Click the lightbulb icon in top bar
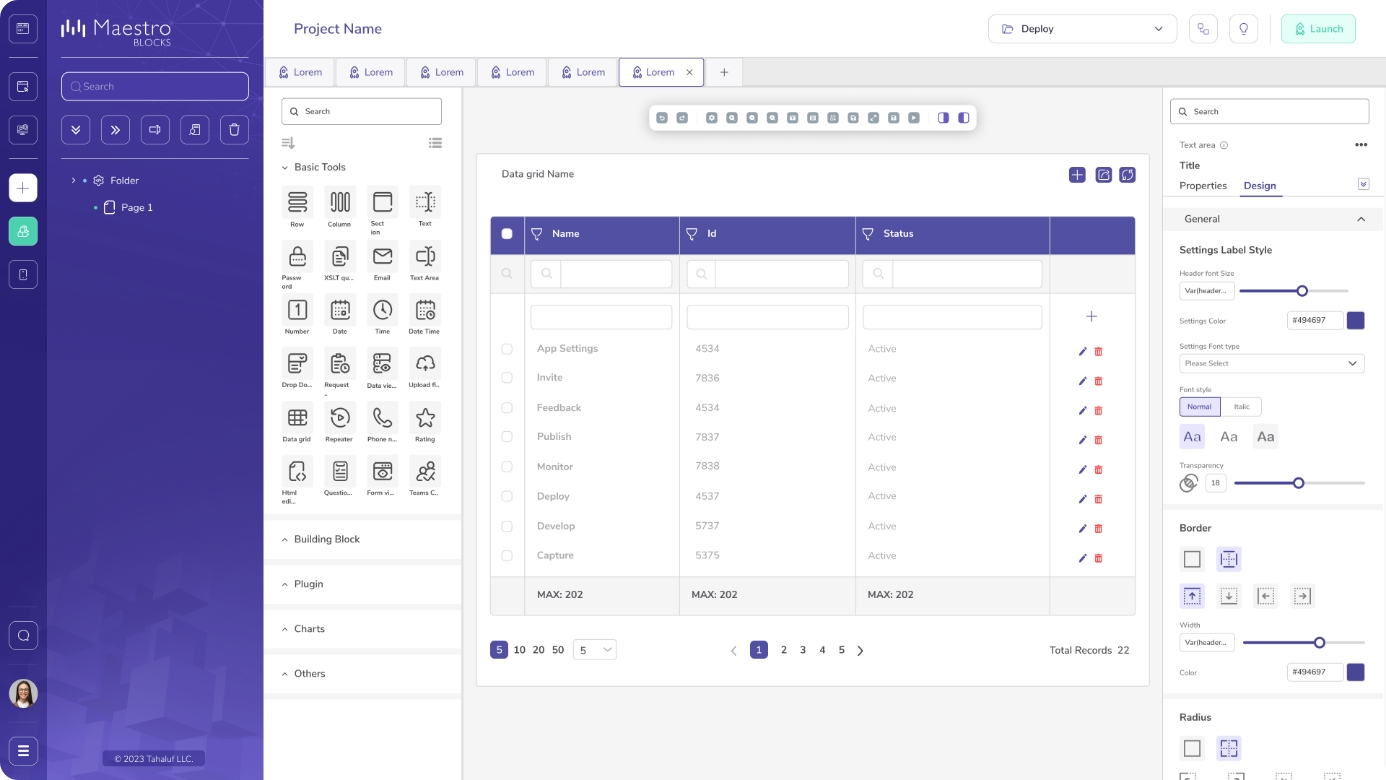Screen dimensions: 1386x780 [x=1244, y=29]
